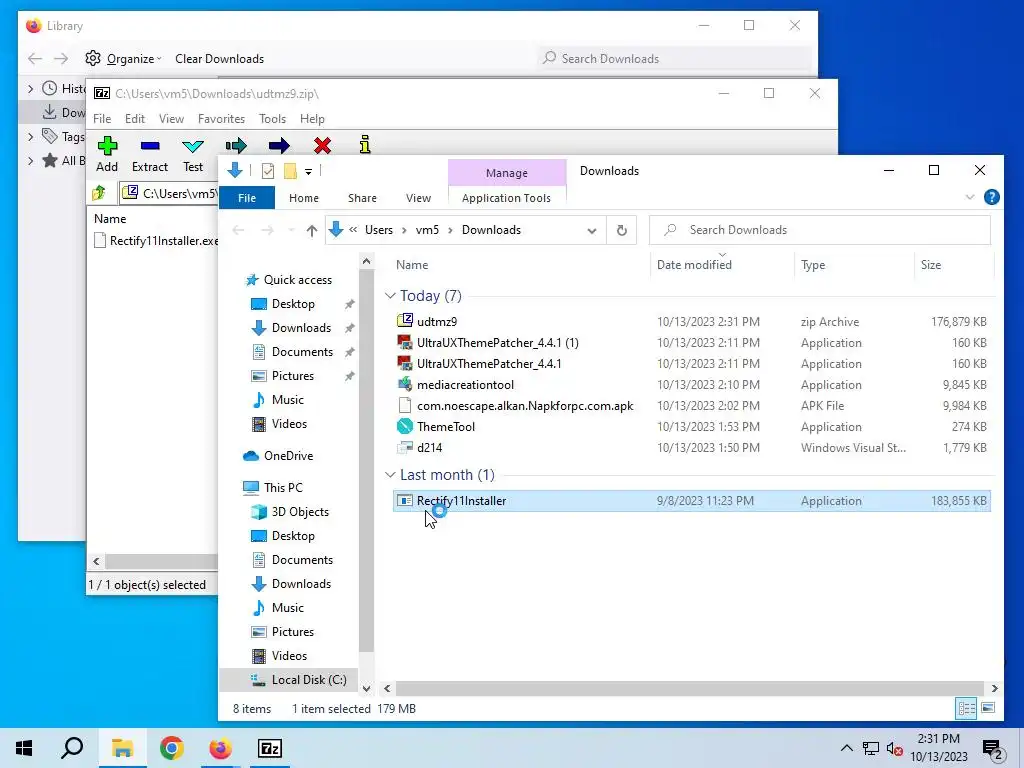Click the 7-Zip taskbar icon
The height and width of the screenshot is (768, 1024).
(x=270, y=748)
